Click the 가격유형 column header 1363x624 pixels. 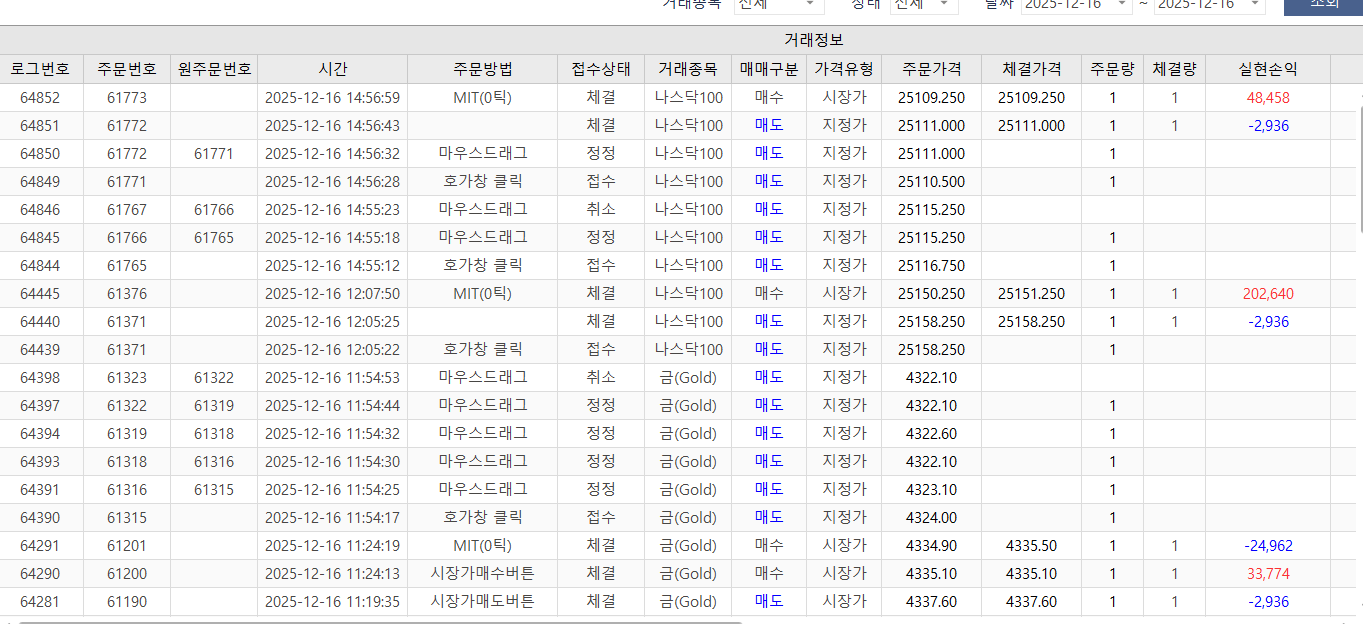(x=844, y=69)
